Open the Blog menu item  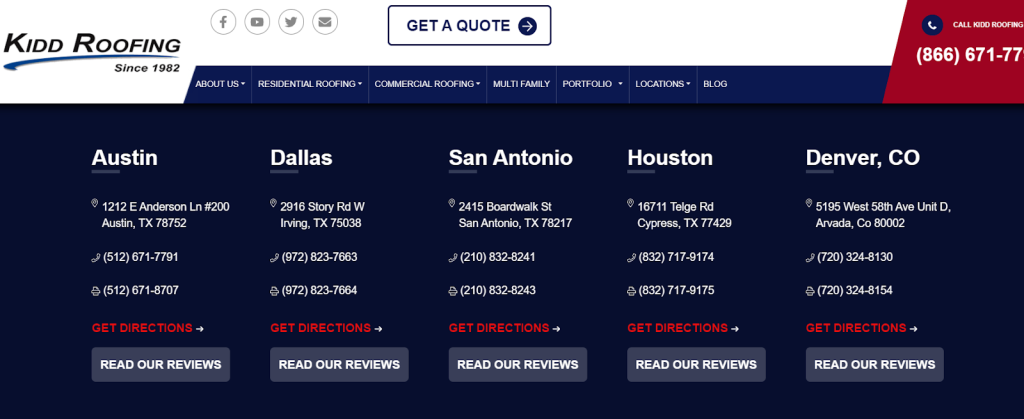(x=715, y=84)
